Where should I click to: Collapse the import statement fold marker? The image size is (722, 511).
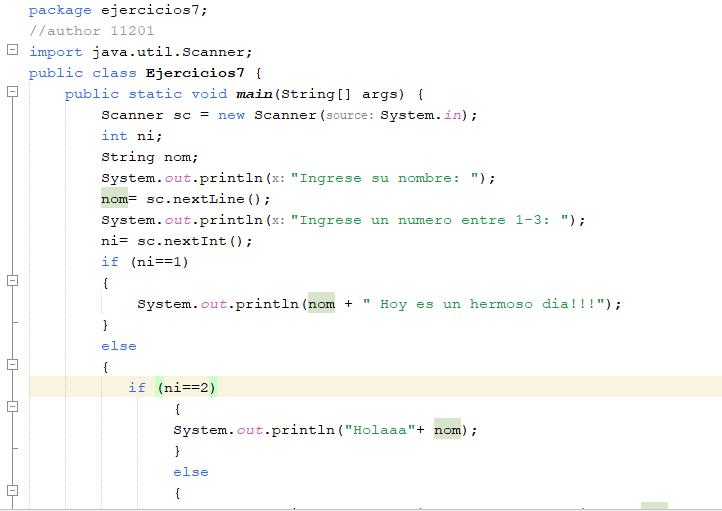(x=12, y=49)
